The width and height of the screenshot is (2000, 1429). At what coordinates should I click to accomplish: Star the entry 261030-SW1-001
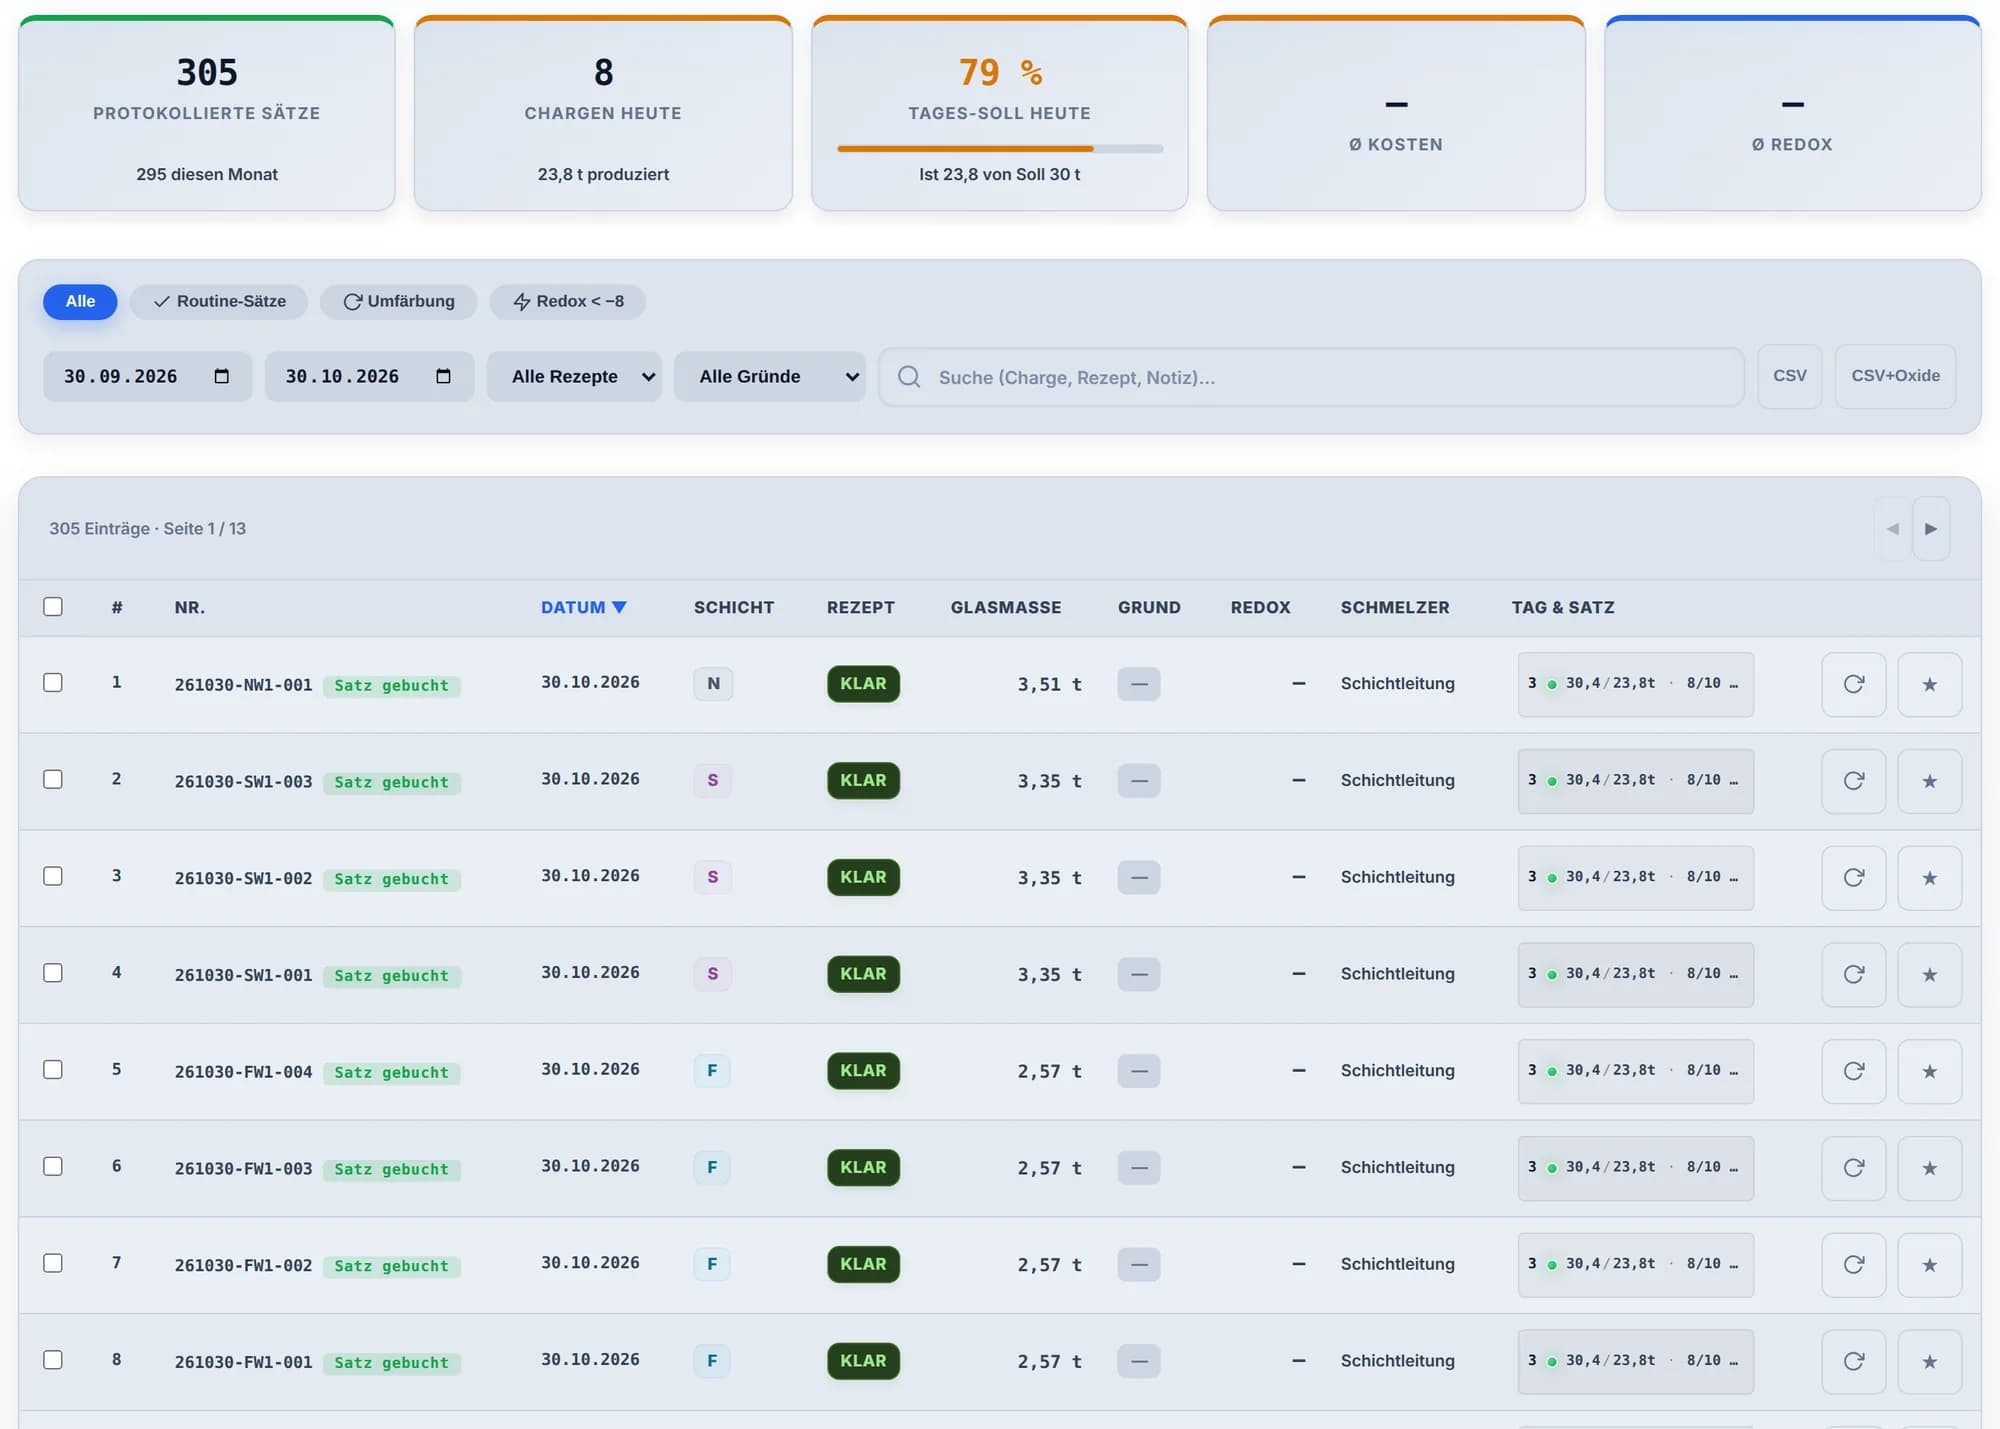1929,974
